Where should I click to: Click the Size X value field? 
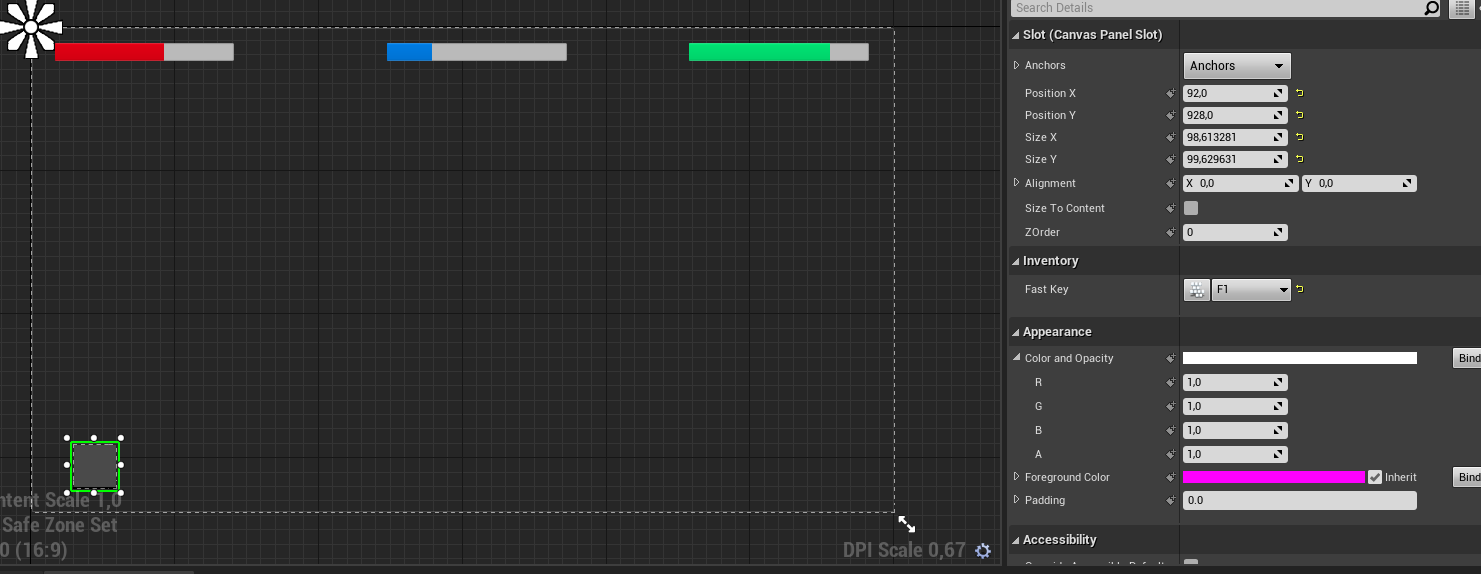[1235, 137]
